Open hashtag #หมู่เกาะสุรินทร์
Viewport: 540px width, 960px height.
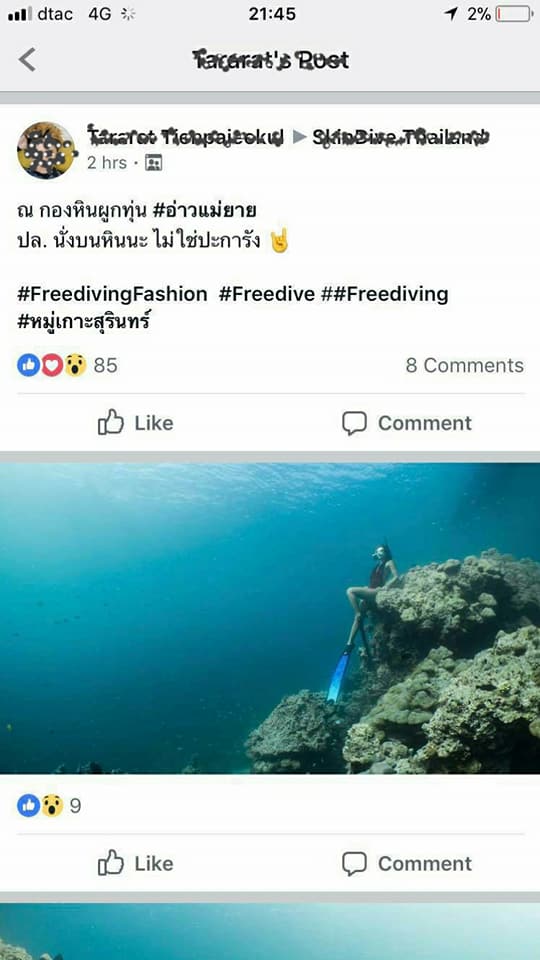coord(83,321)
